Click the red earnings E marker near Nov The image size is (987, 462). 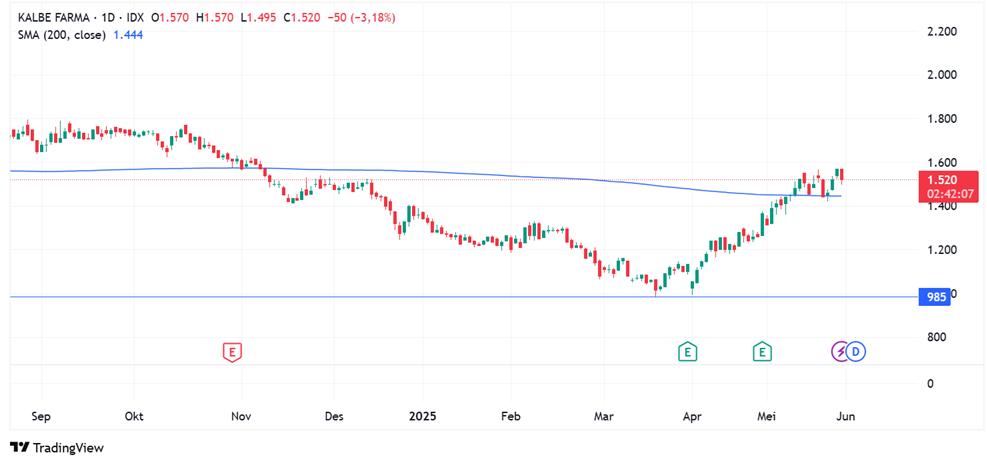pos(232,352)
